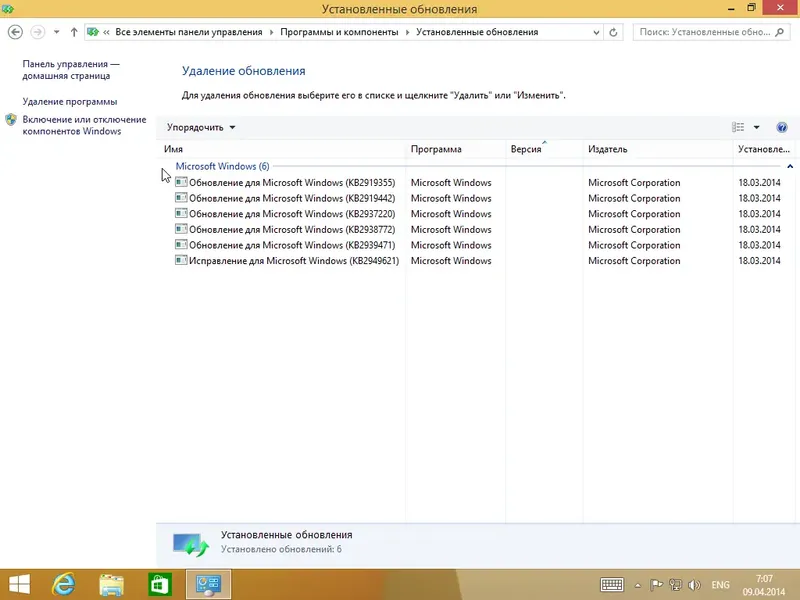Open the touch keyboard from the tray
This screenshot has width=800, height=600.
coord(612,585)
